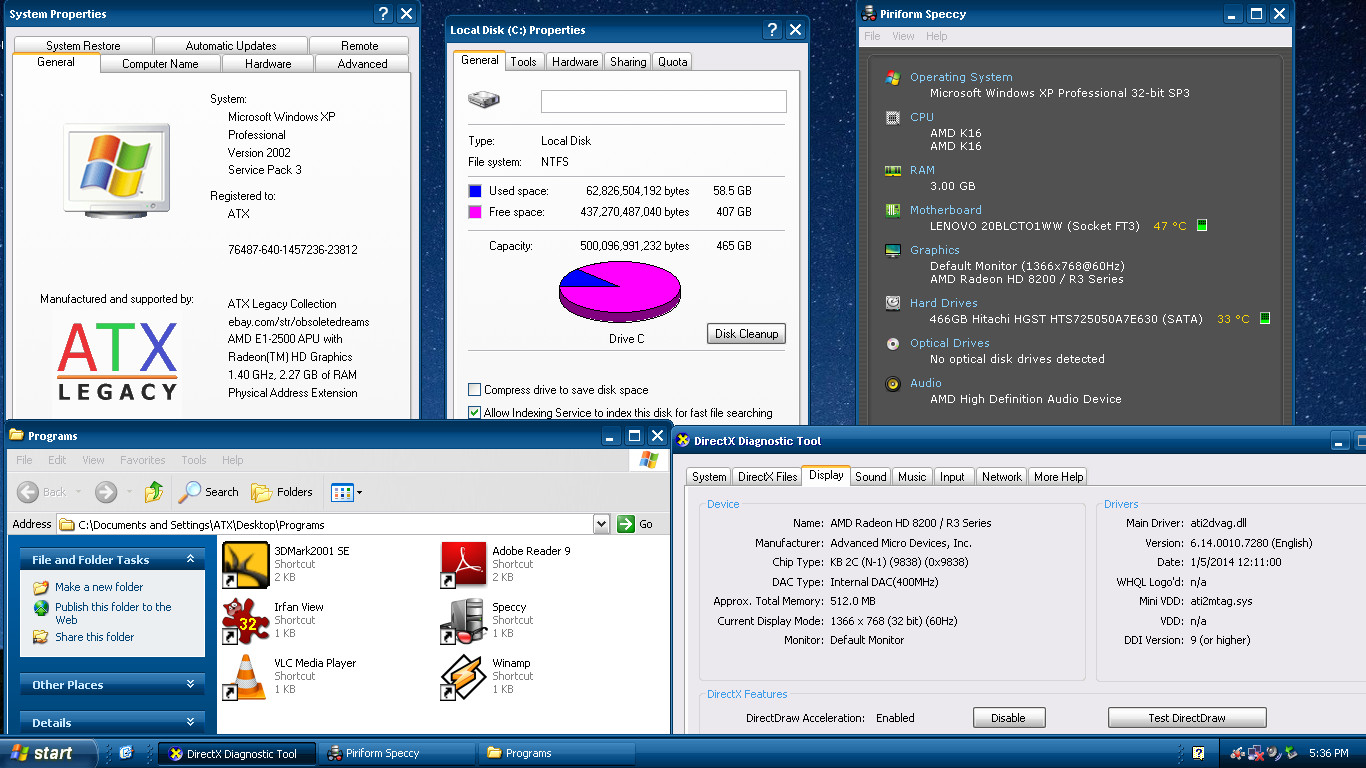
Task: Disable DirectDraw Acceleration
Action: 1009,718
